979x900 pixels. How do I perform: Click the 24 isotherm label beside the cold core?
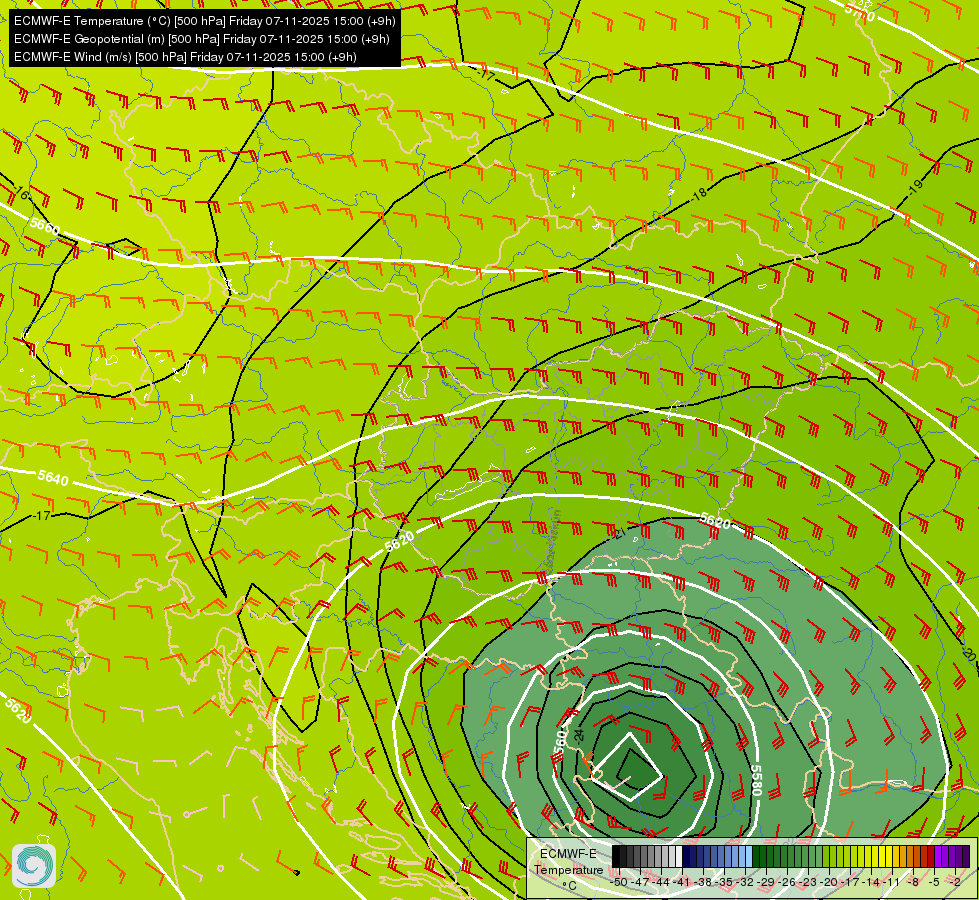tap(579, 736)
